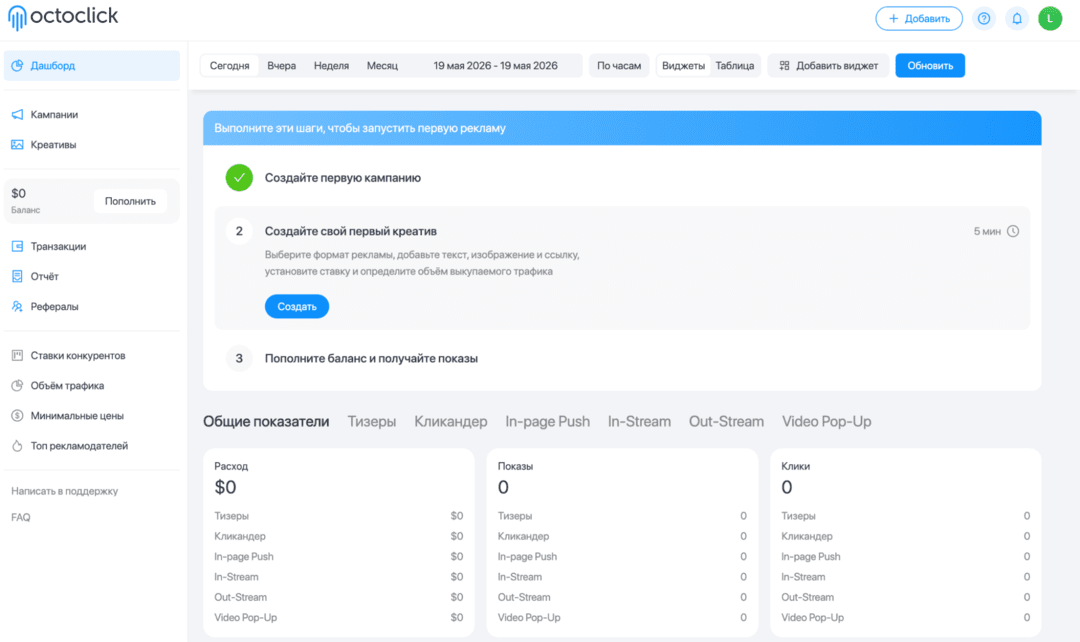
Task: Open the По часам grouping selector
Action: 619,65
